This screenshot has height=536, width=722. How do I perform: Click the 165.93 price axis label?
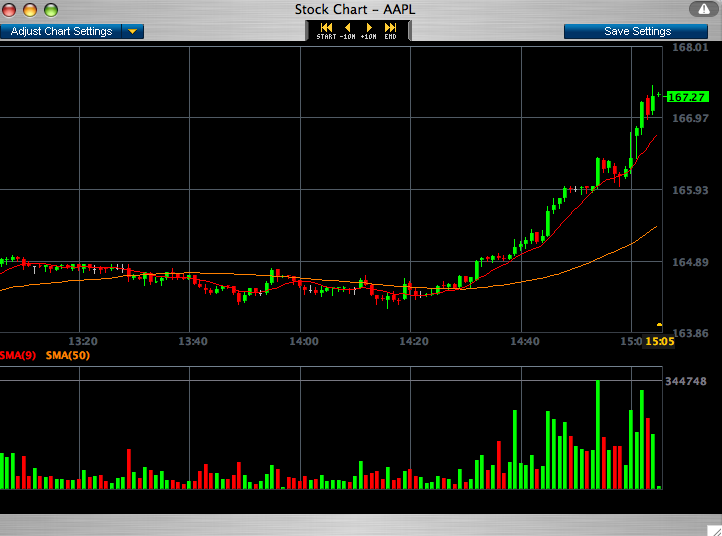tap(690, 190)
